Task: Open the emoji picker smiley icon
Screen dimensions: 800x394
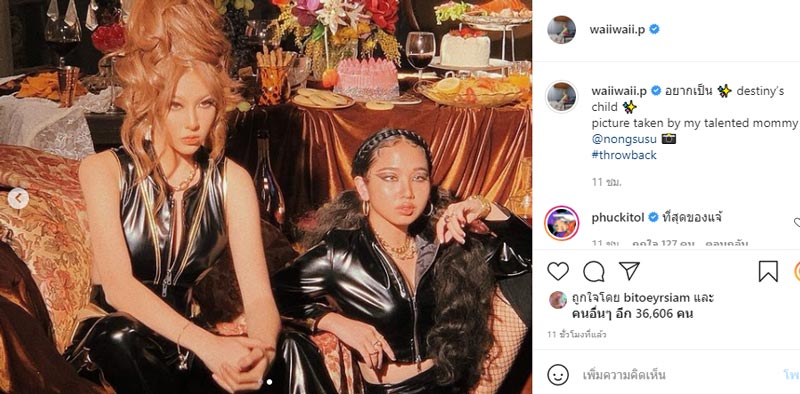Action: (558, 375)
